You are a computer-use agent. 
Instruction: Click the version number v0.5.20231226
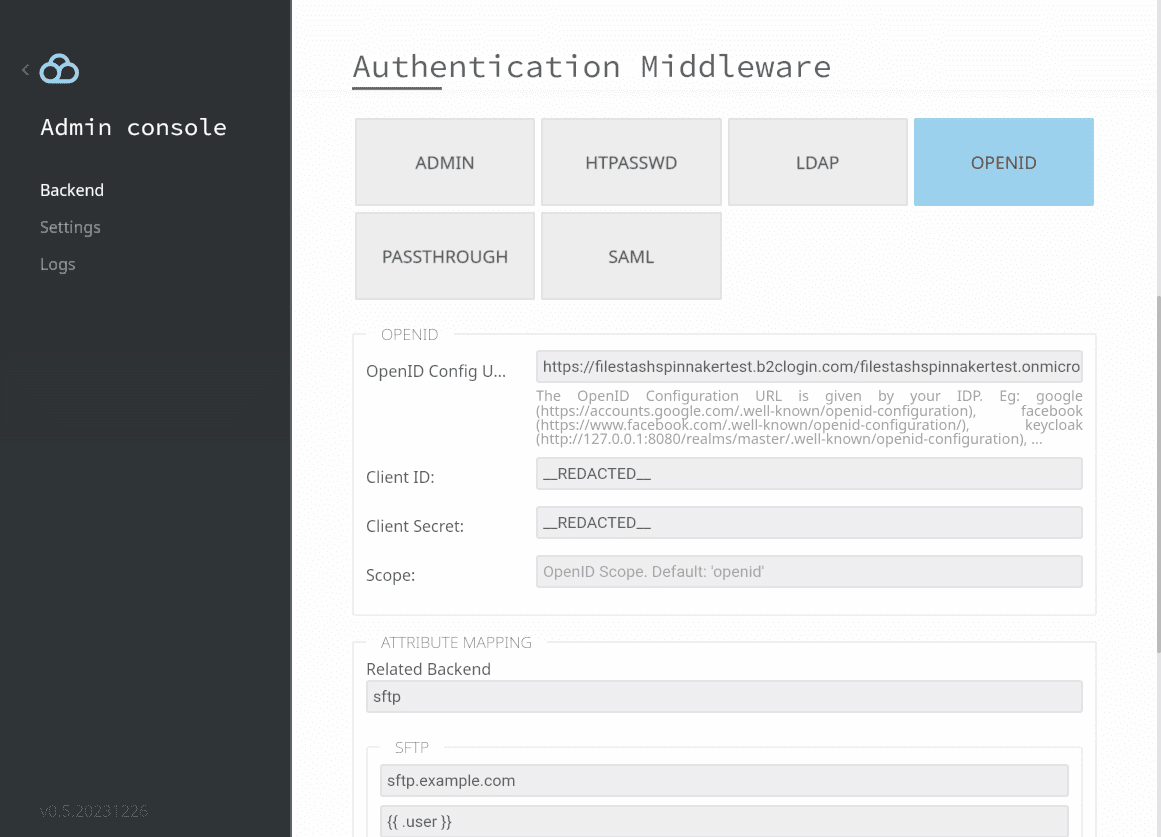click(94, 811)
